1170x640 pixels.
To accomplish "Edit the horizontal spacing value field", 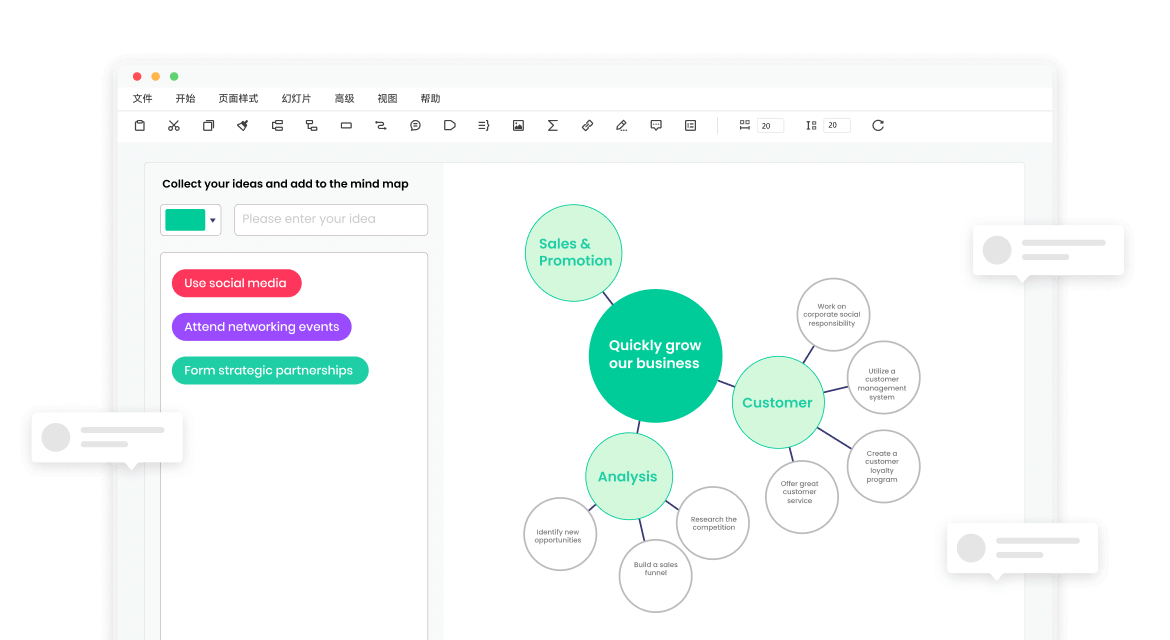I will (x=770, y=125).
